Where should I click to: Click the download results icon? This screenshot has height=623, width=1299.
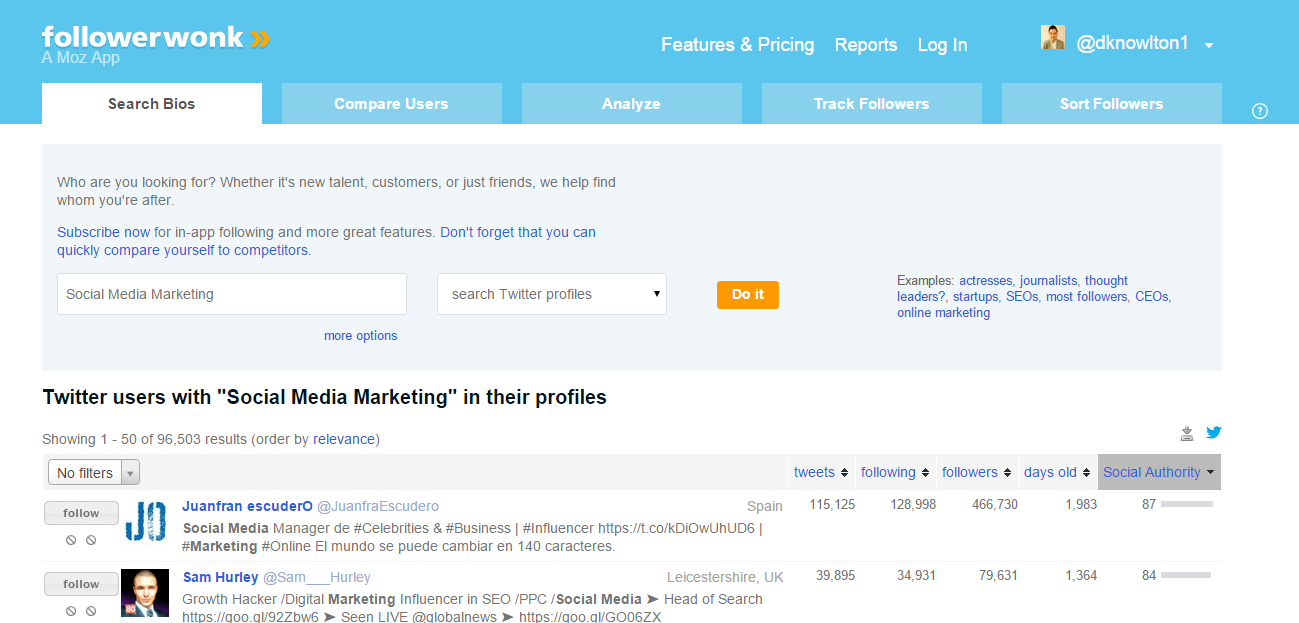click(x=1187, y=433)
